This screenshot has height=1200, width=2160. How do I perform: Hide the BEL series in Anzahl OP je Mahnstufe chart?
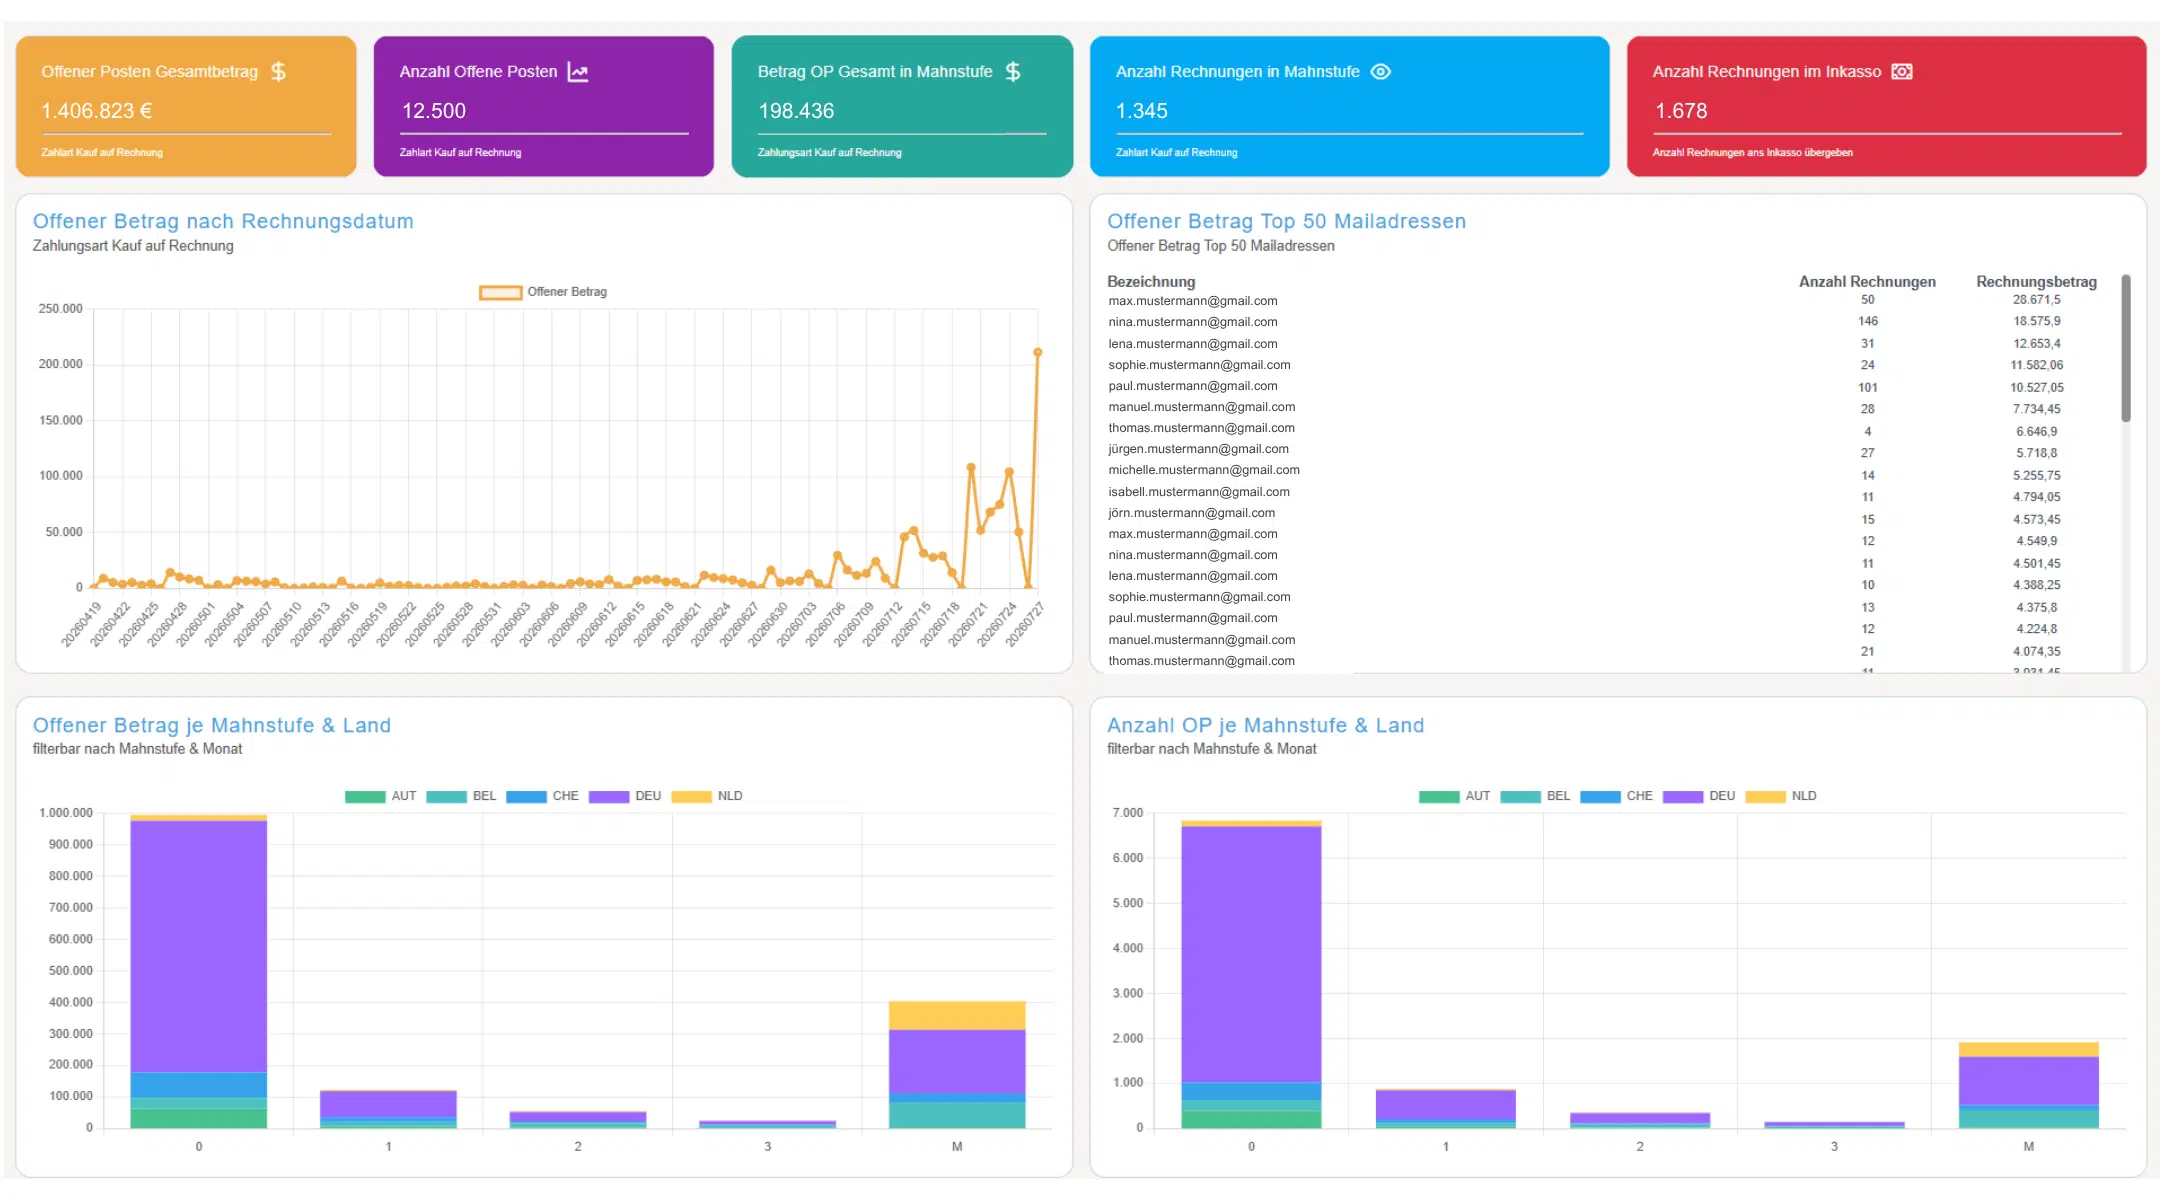(x=1520, y=796)
